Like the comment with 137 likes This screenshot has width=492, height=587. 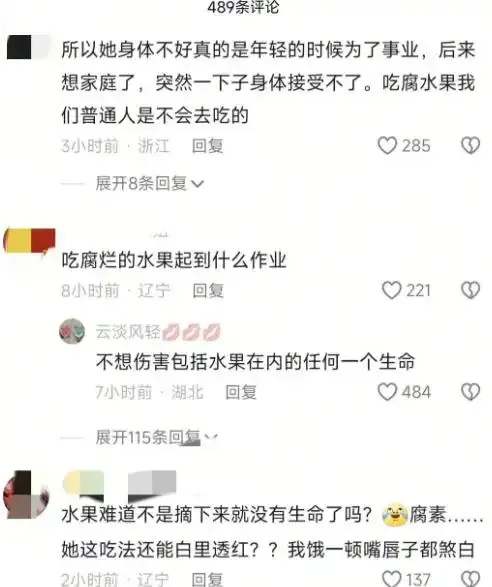click(x=391, y=579)
